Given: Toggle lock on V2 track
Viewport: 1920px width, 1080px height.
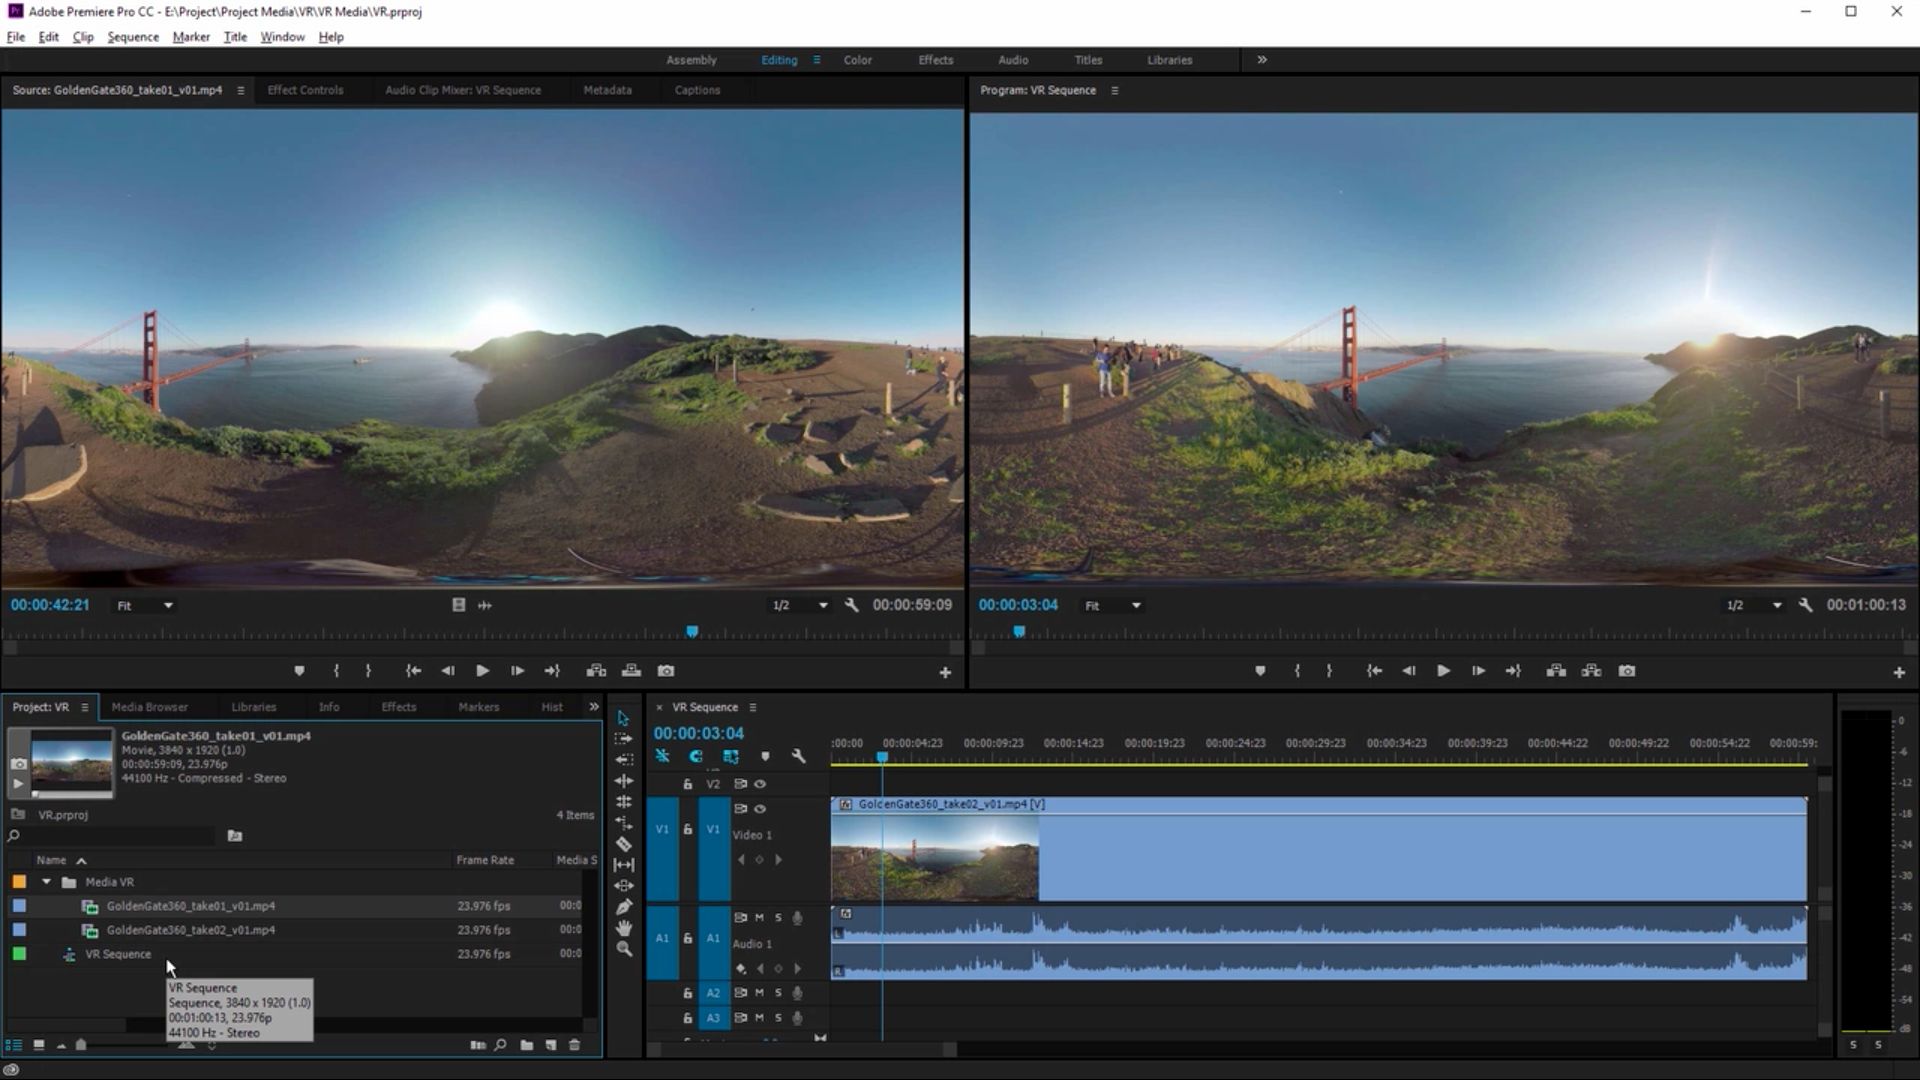Looking at the screenshot, I should pyautogui.click(x=688, y=784).
